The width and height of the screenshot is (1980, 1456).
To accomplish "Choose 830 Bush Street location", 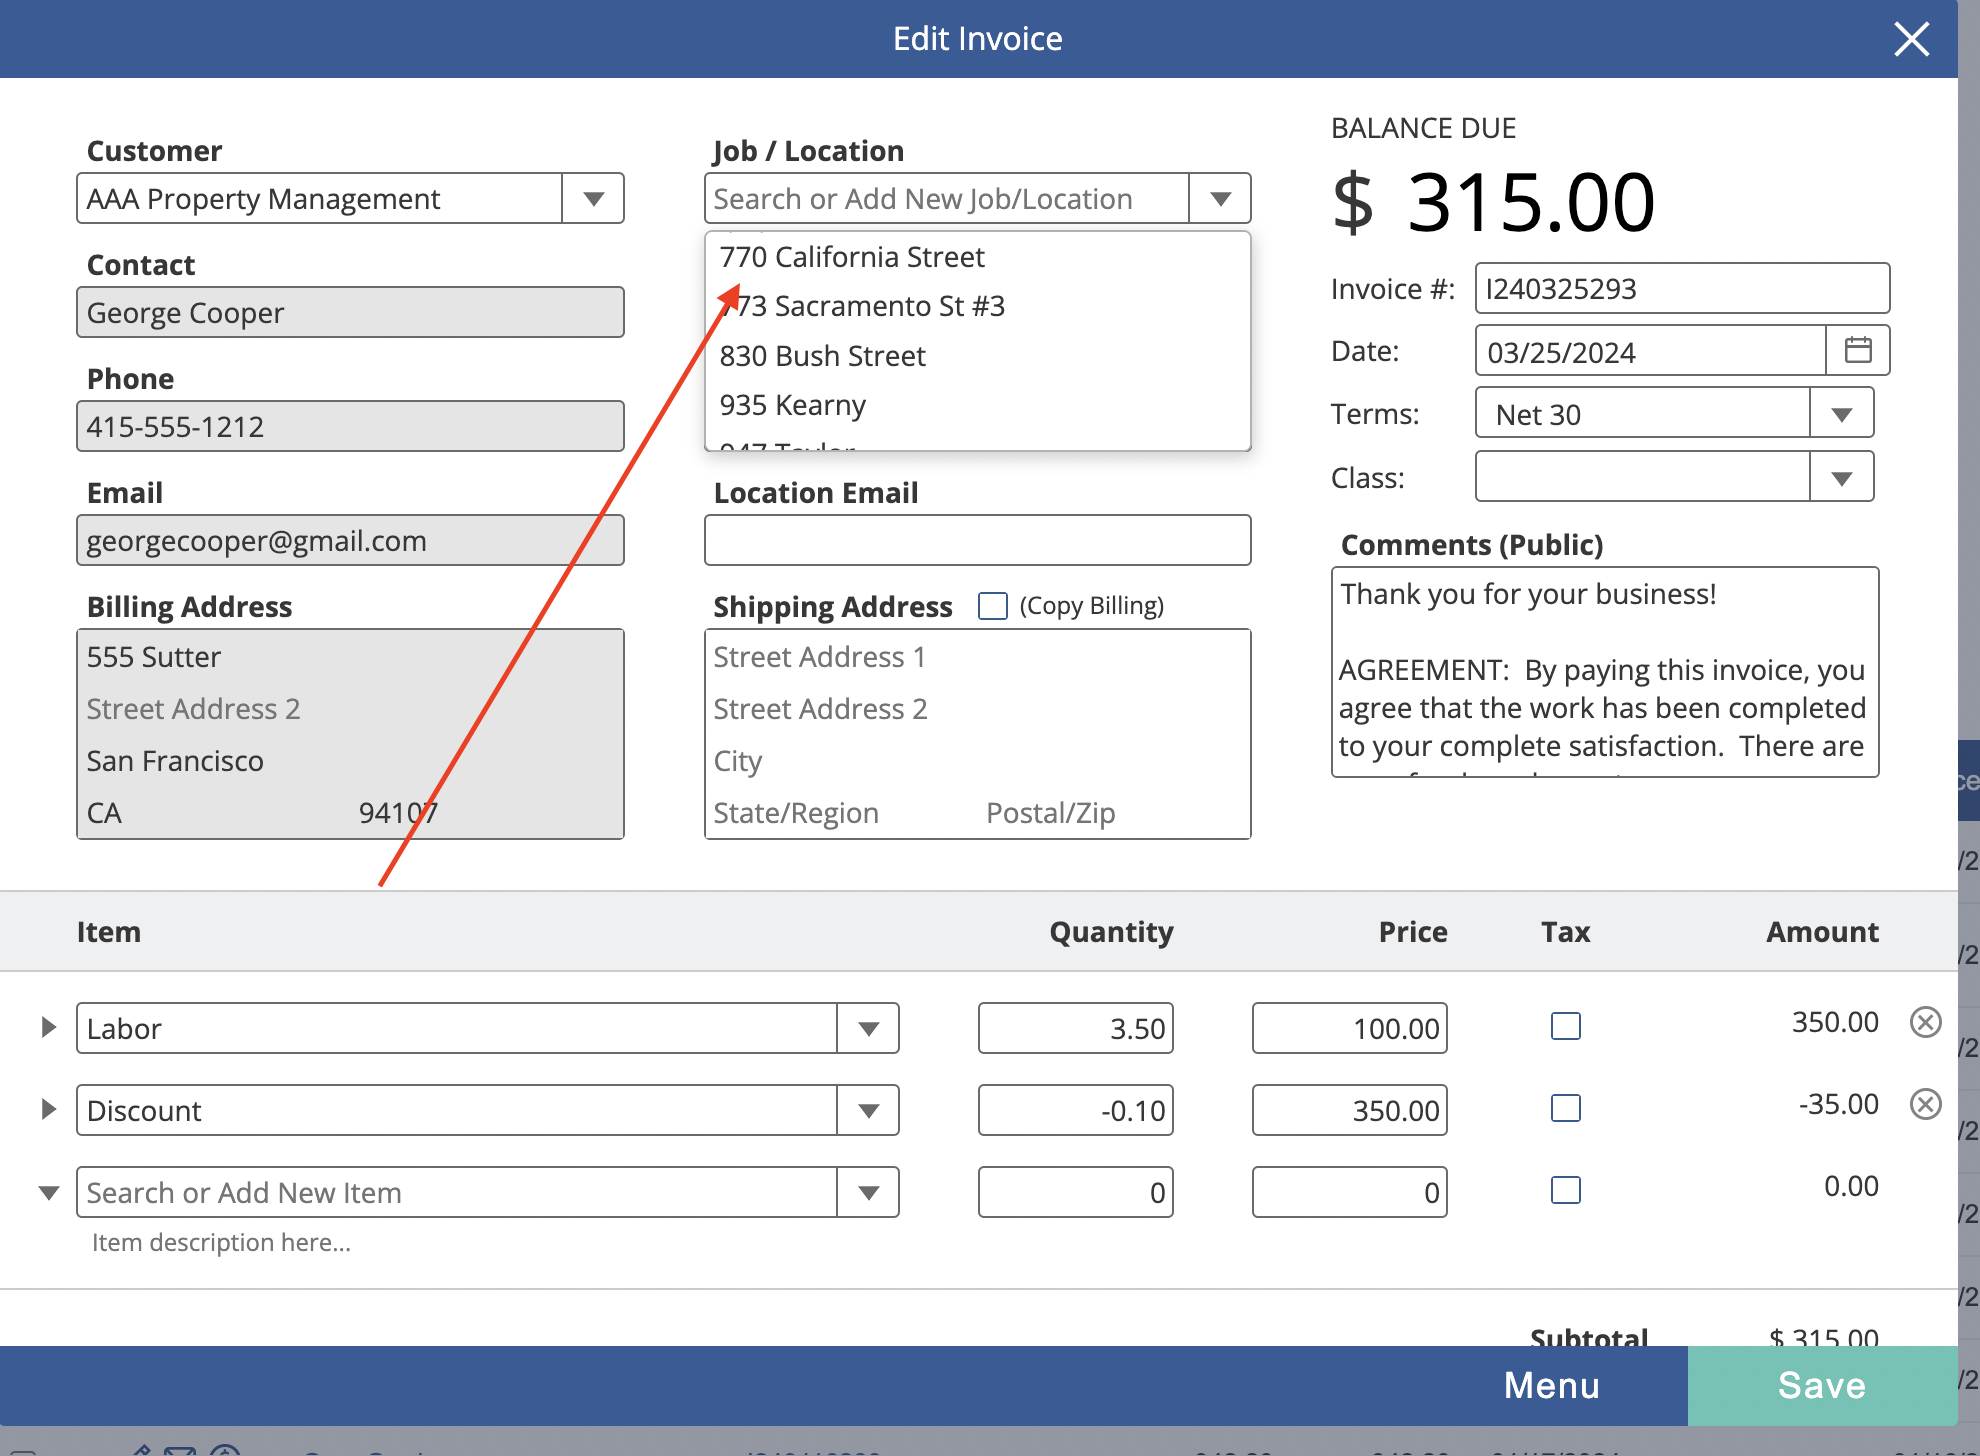I will 822,356.
